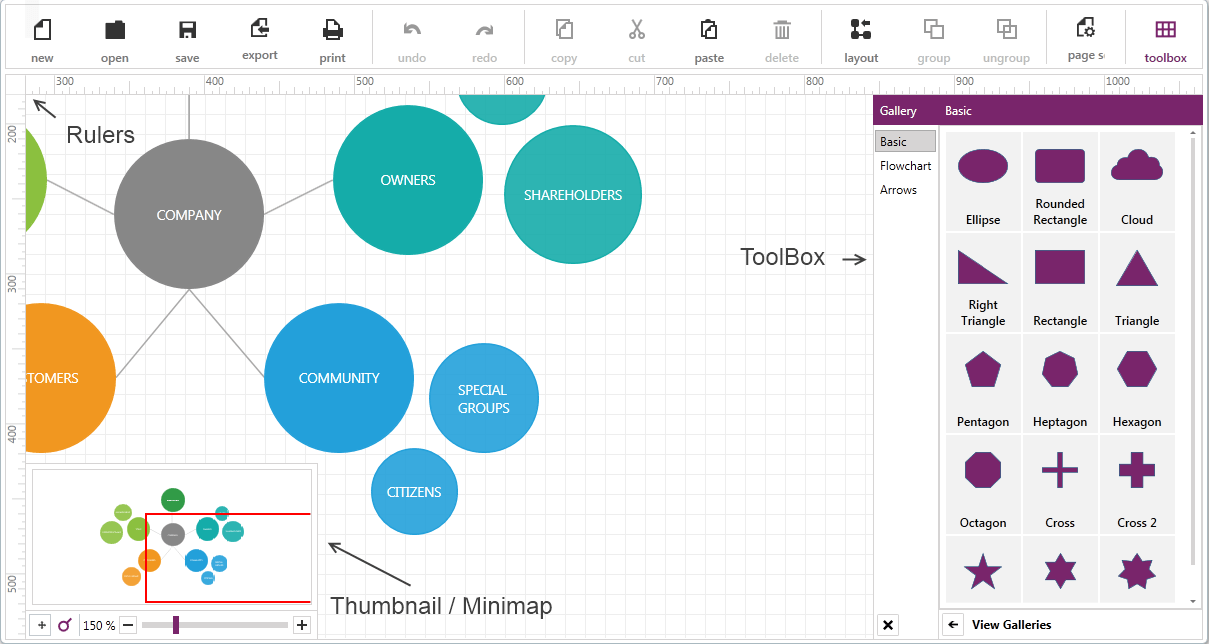
Task: Export the diagram
Action: pyautogui.click(x=260, y=28)
